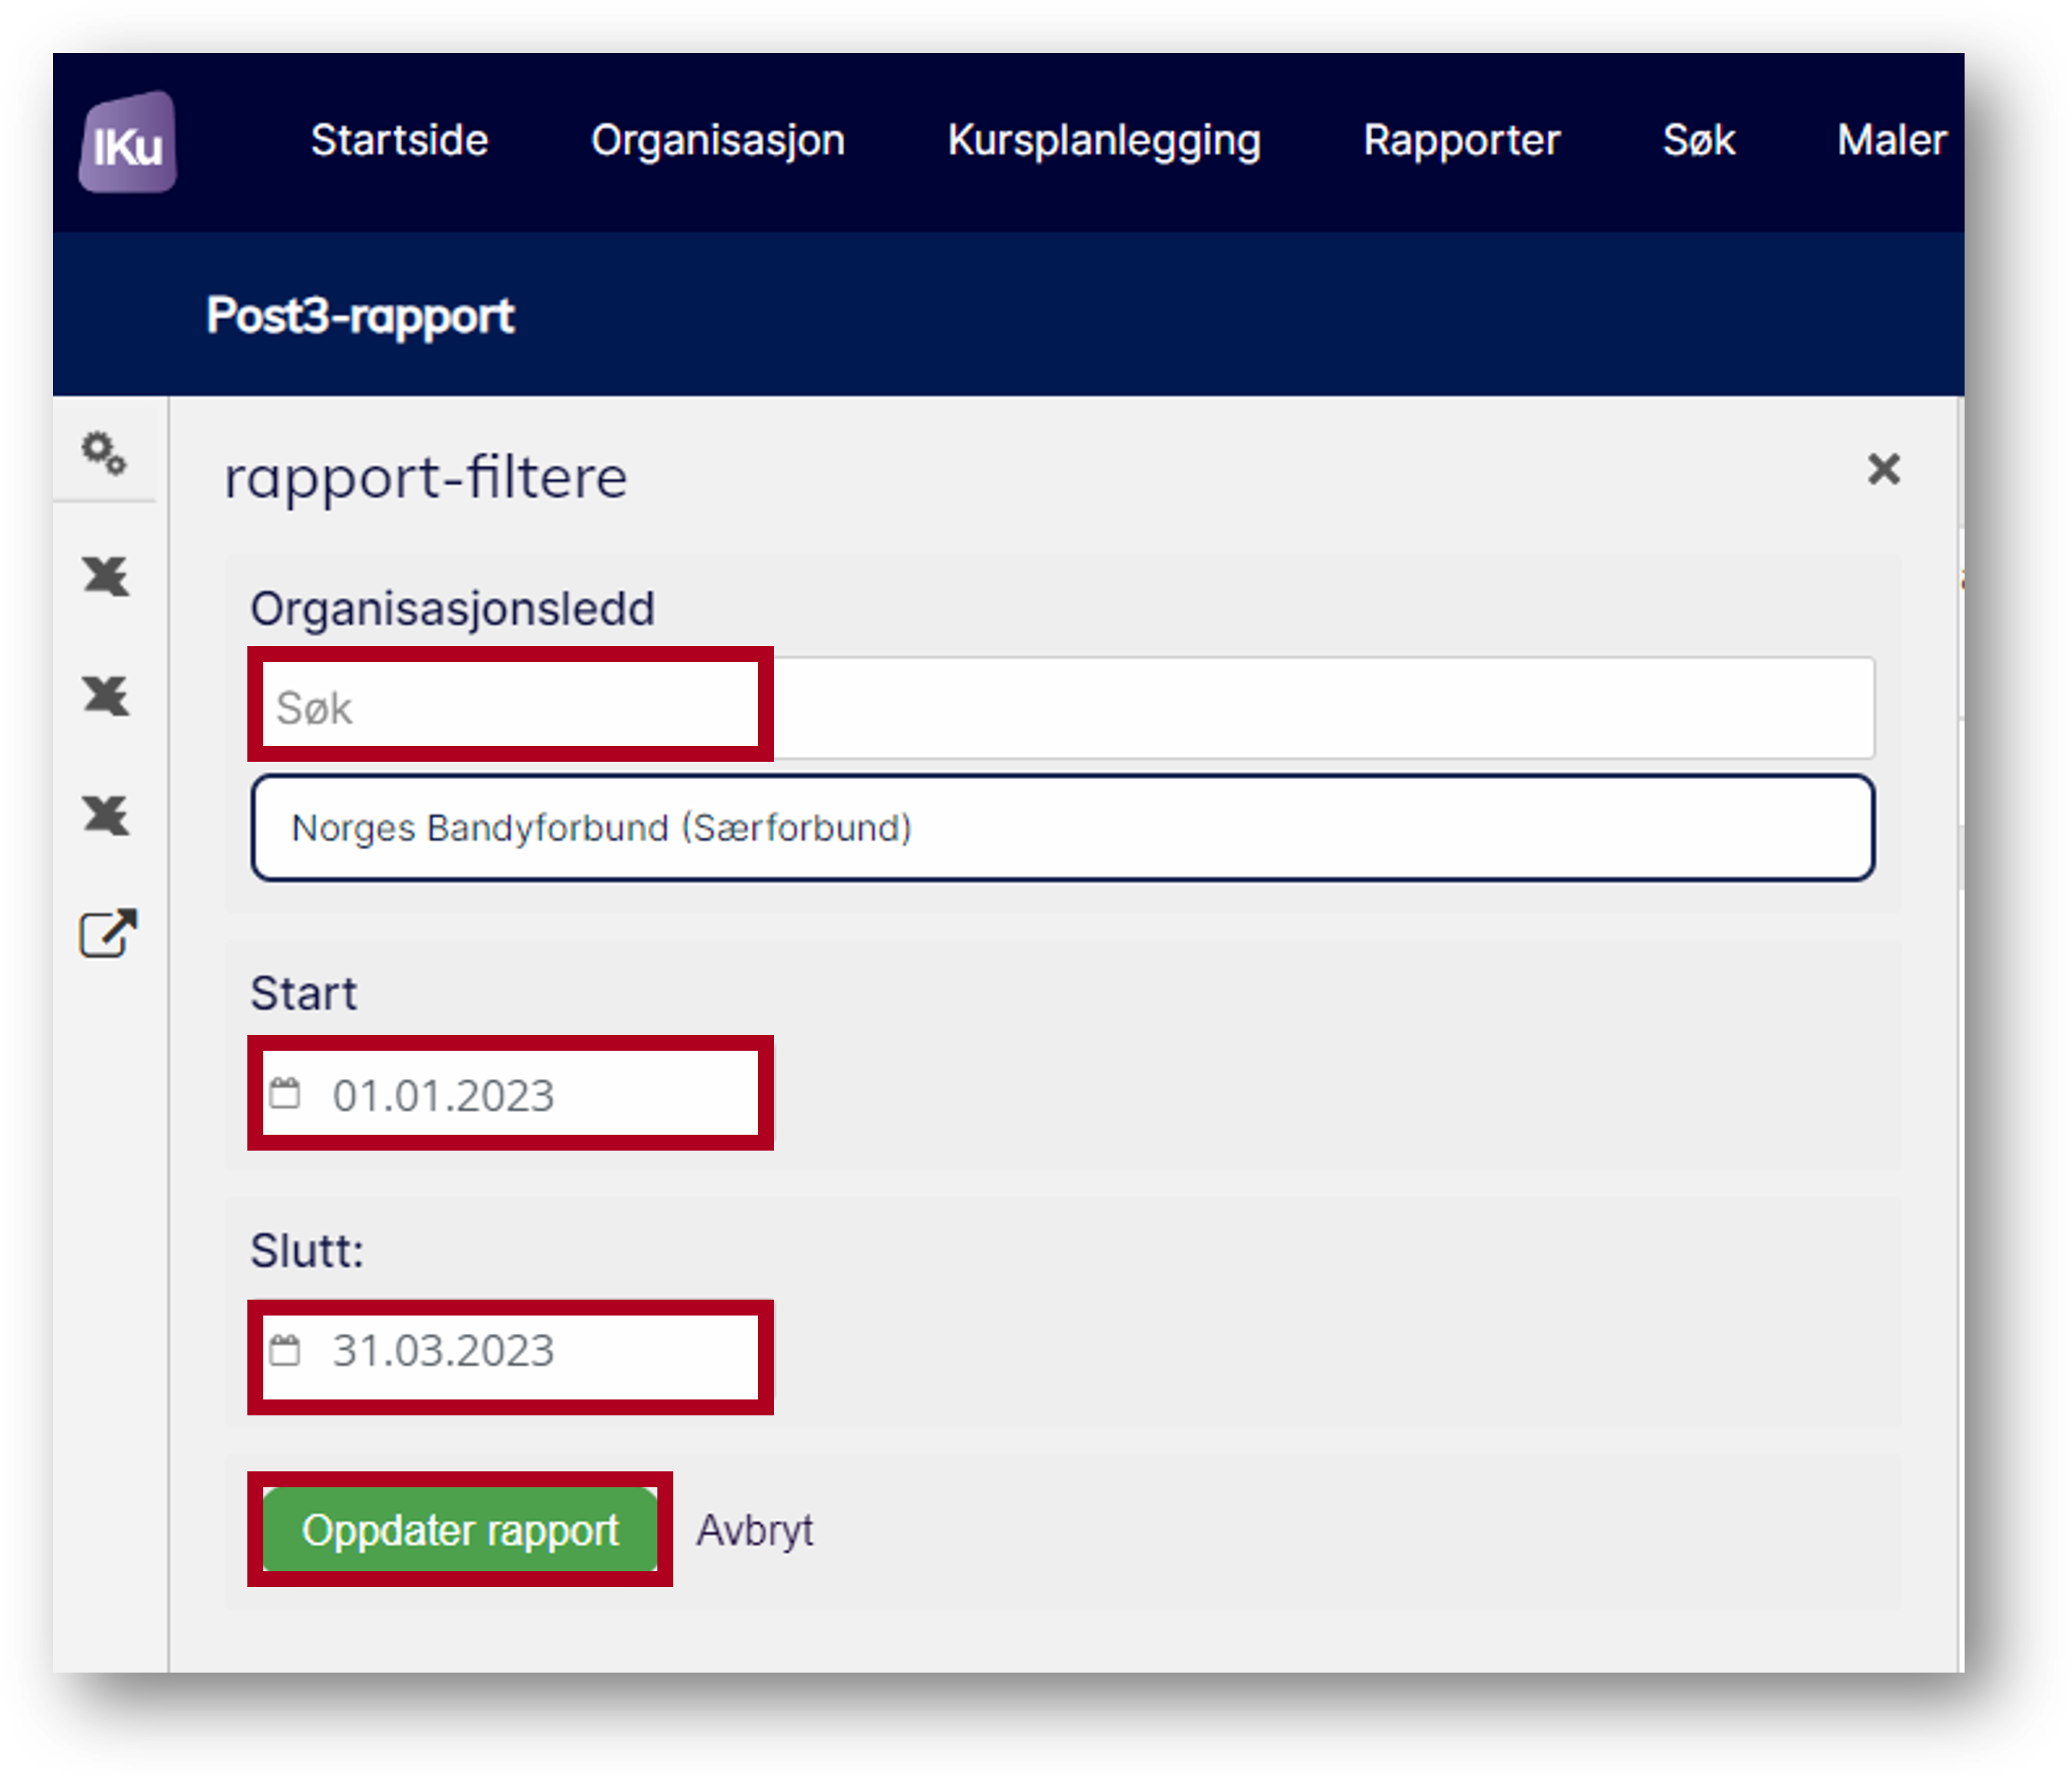The width and height of the screenshot is (2072, 1780).
Task: Open the Organisasjon menu
Action: click(718, 141)
